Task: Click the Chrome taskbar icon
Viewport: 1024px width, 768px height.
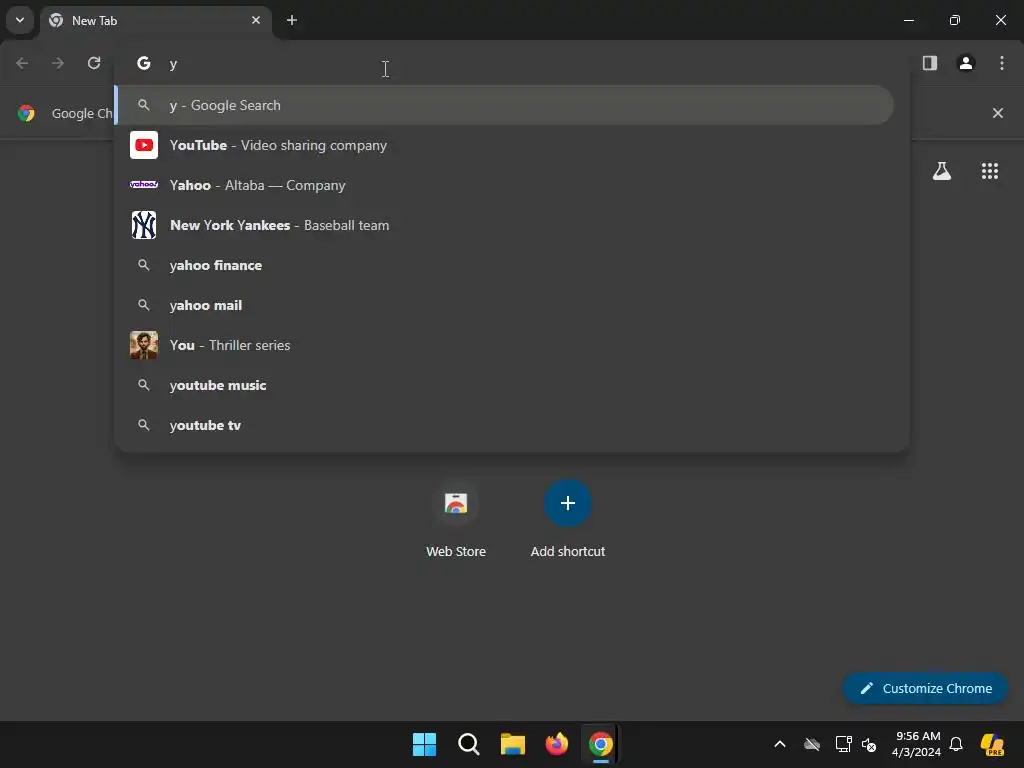Action: tap(601, 744)
